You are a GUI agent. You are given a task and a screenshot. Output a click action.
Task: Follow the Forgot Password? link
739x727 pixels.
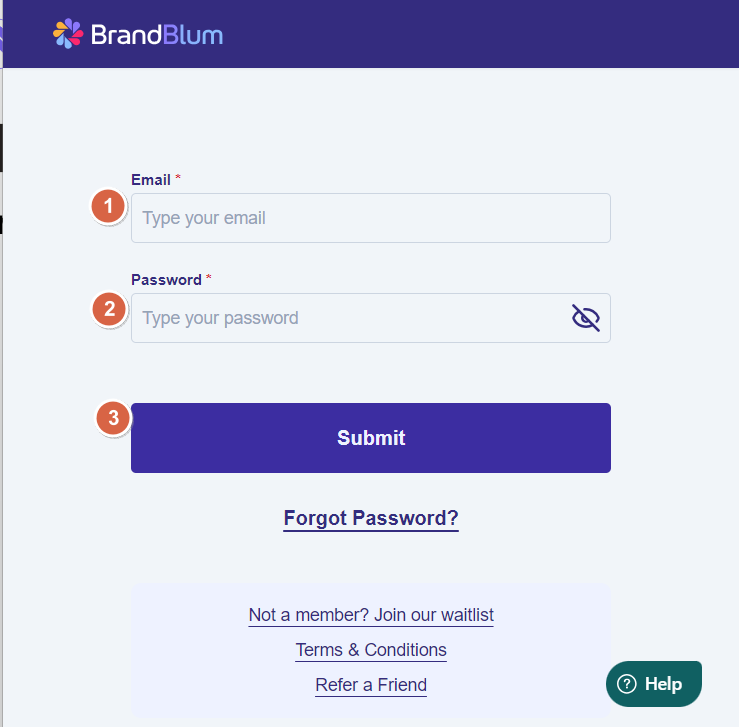371,518
